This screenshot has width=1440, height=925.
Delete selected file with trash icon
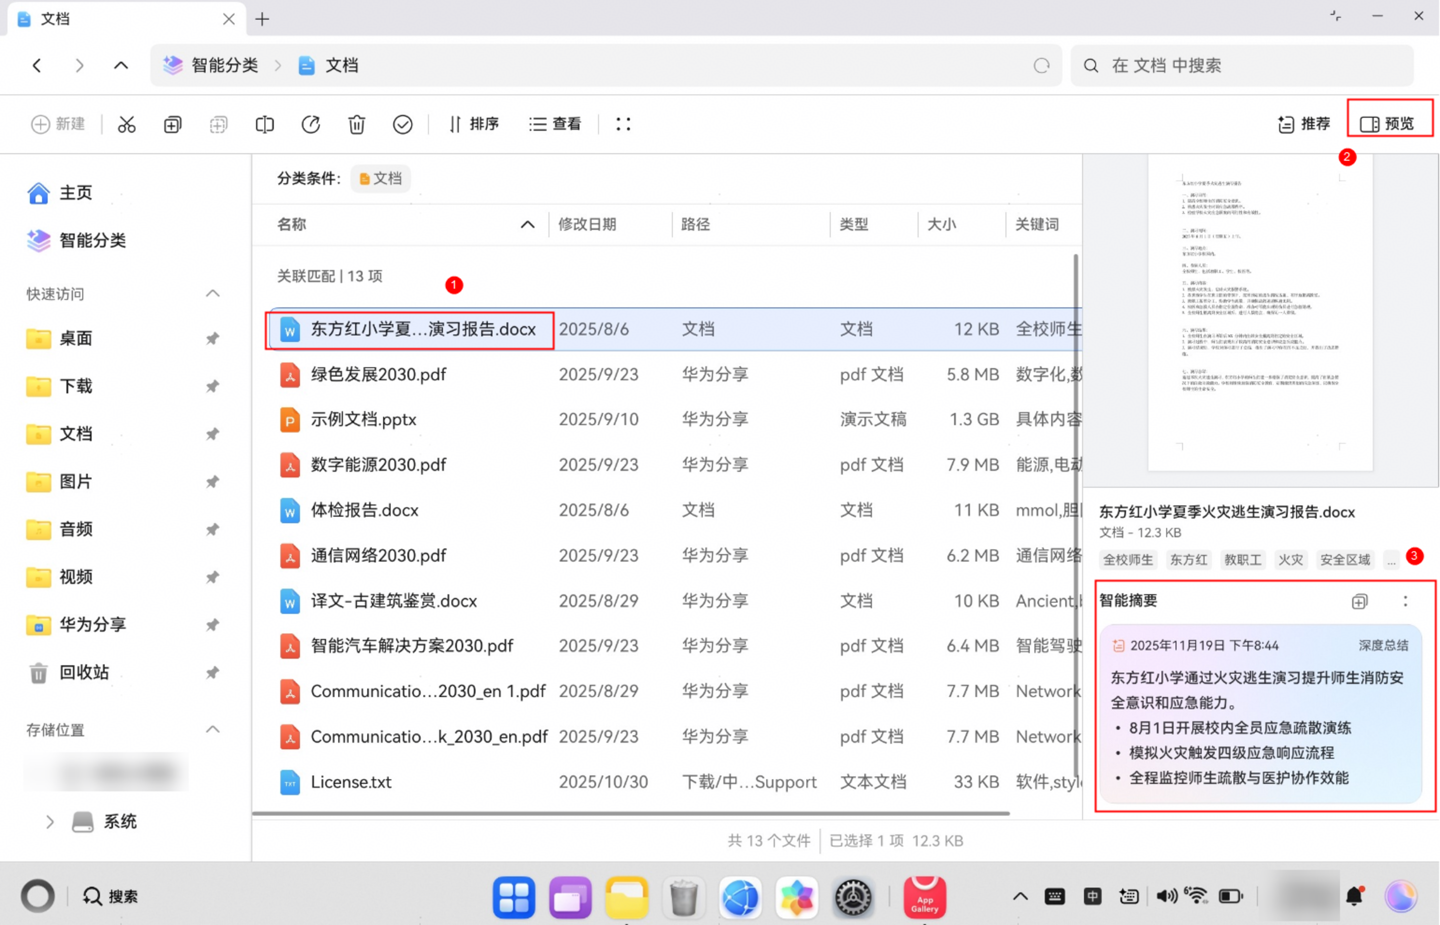[x=356, y=123]
